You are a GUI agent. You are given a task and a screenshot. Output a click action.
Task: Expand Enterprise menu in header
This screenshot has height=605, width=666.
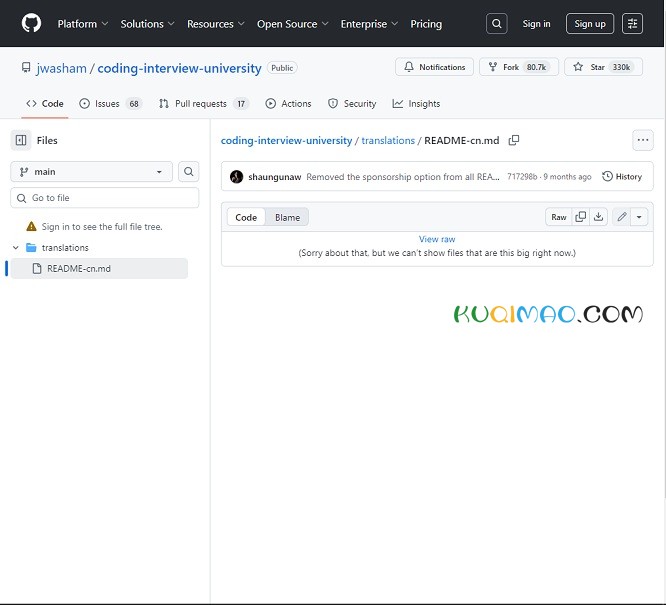369,24
